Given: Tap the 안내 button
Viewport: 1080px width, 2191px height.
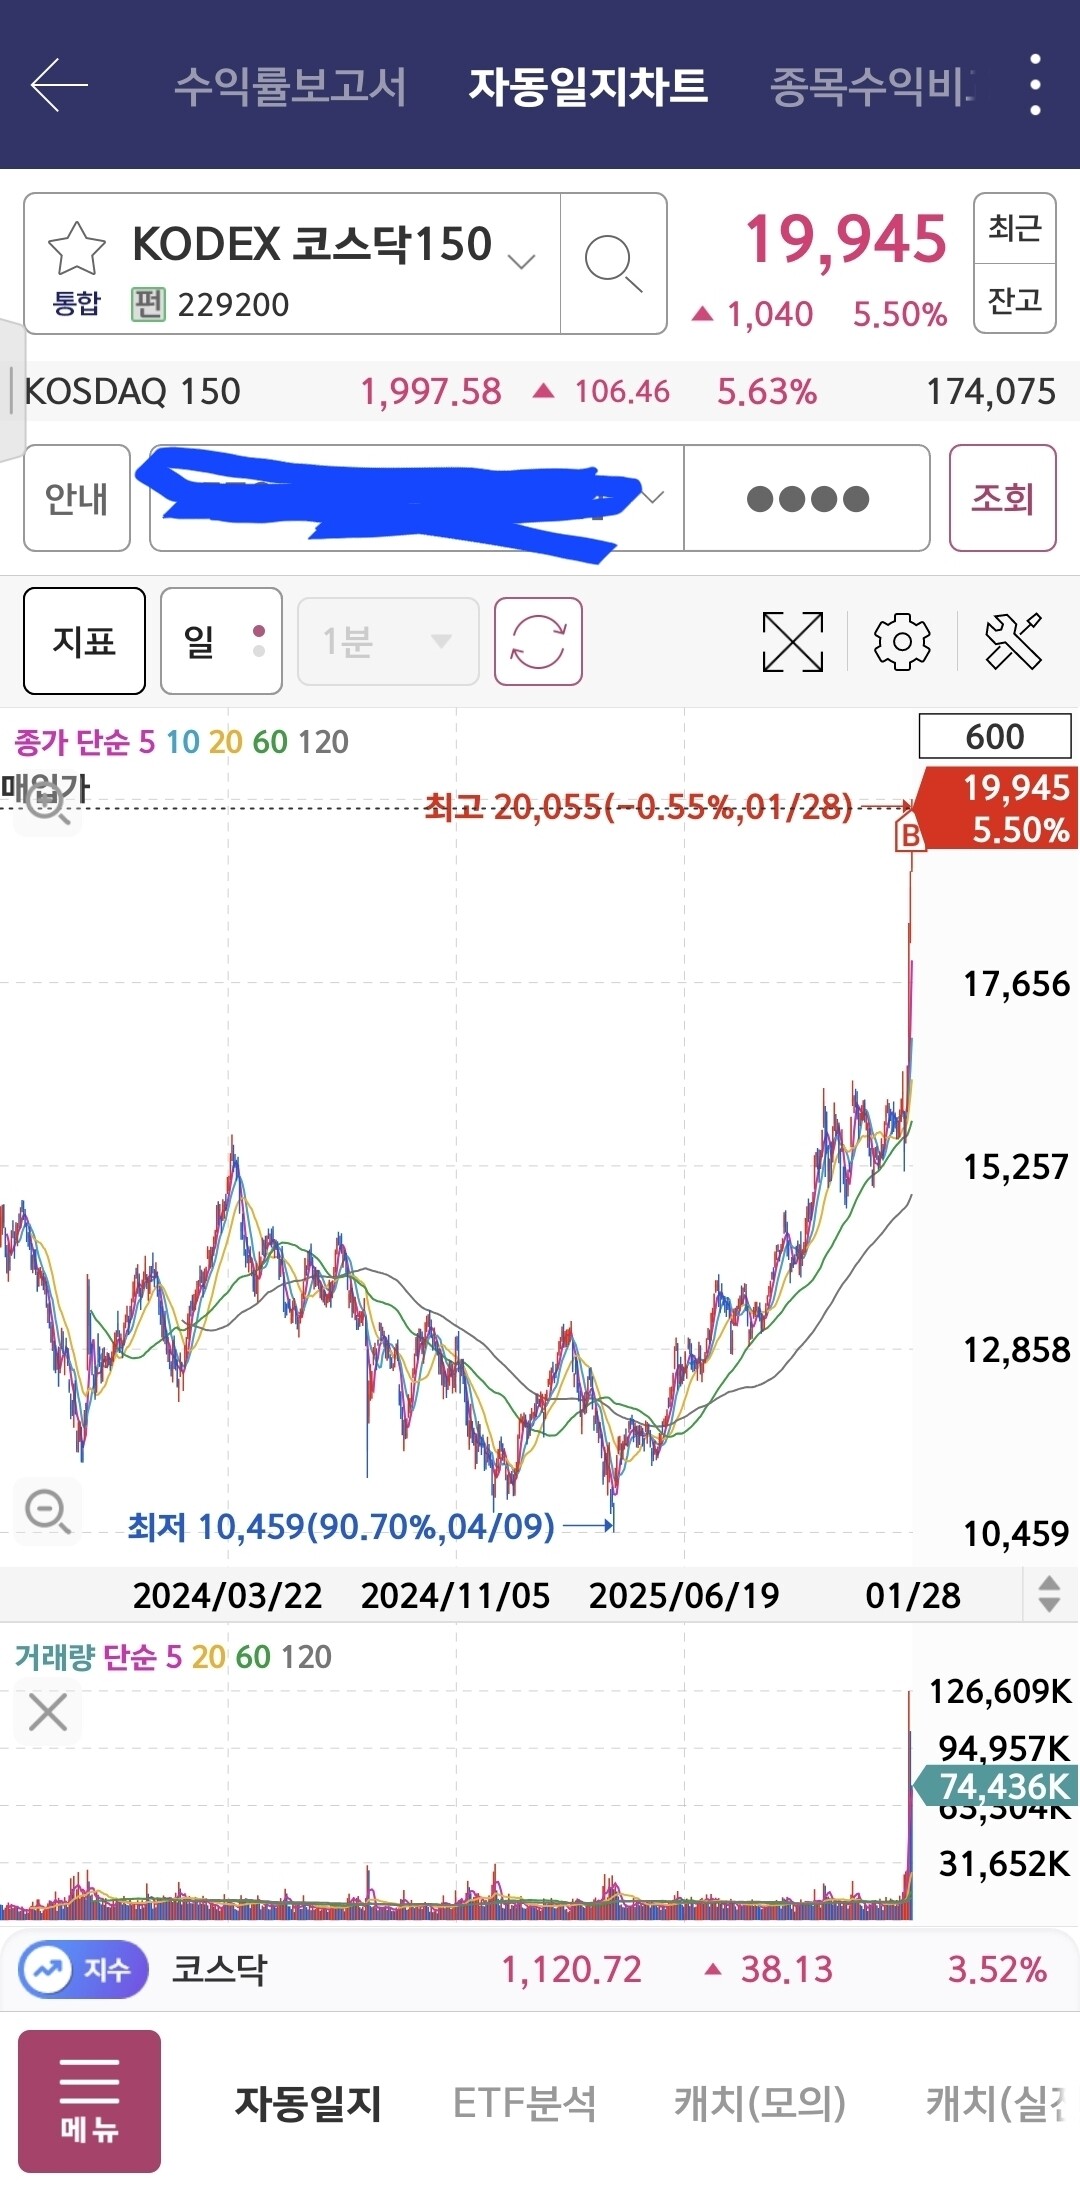Looking at the screenshot, I should [x=77, y=498].
